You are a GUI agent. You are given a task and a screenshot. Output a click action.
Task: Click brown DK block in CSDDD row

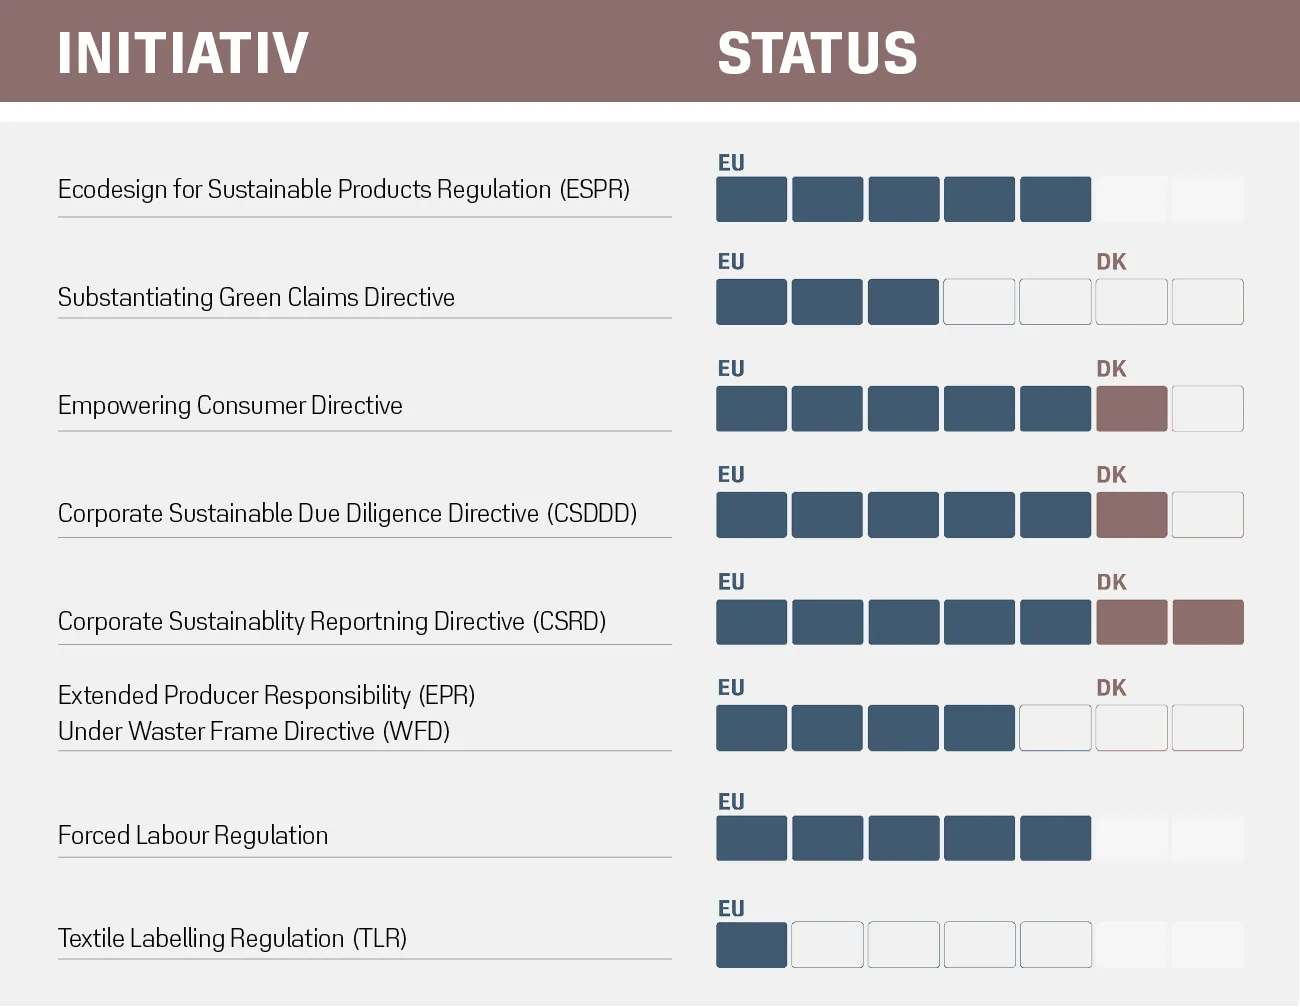[1132, 515]
